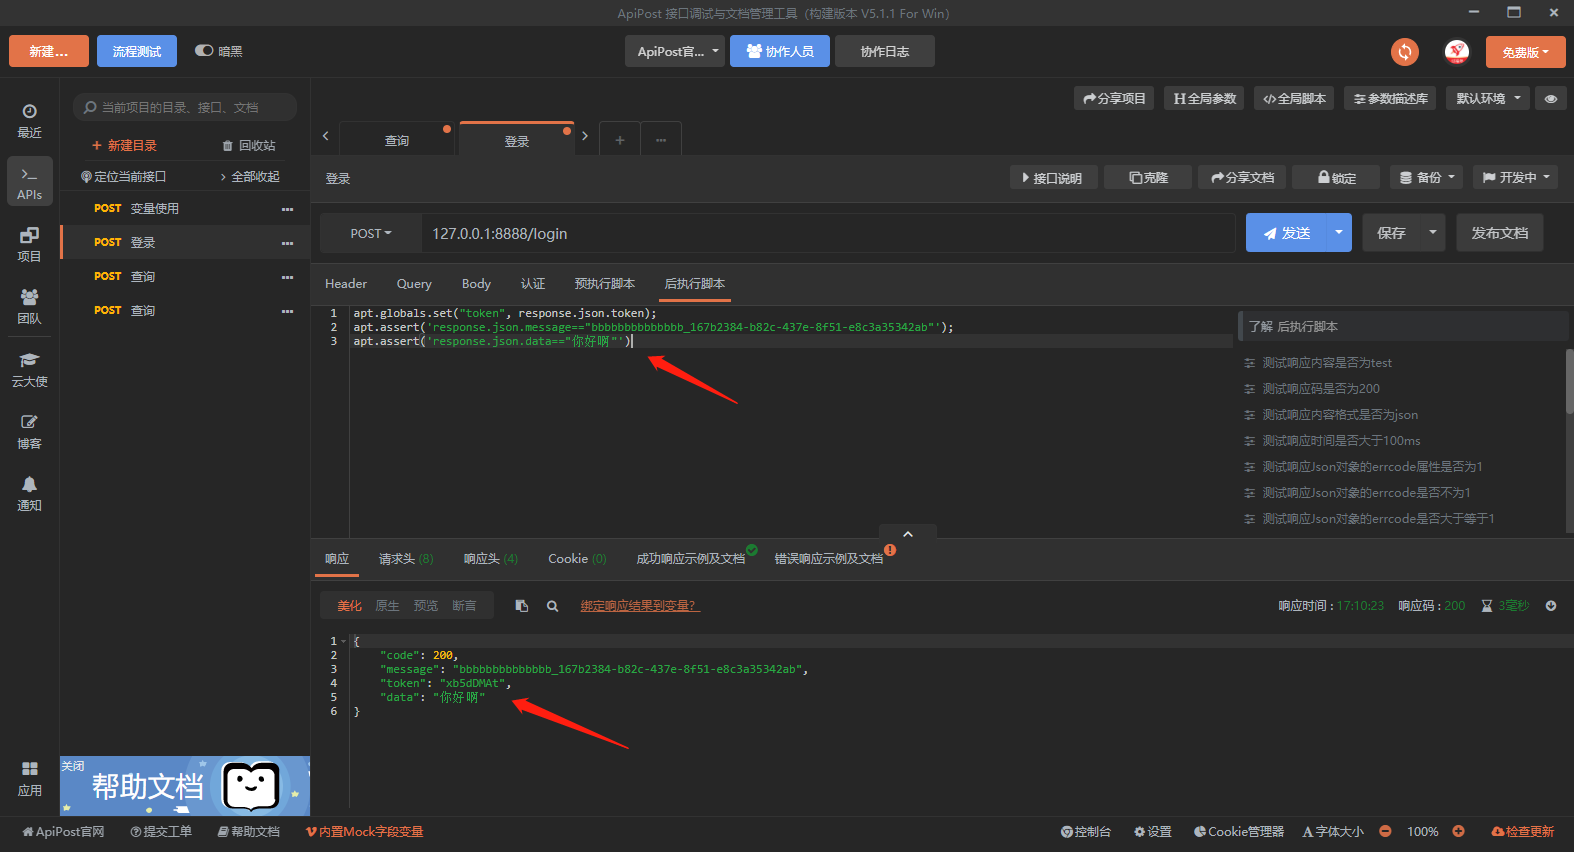Viewport: 1574px width, 852px height.
Task: Expand the 接口说明 section
Action: point(1053,177)
